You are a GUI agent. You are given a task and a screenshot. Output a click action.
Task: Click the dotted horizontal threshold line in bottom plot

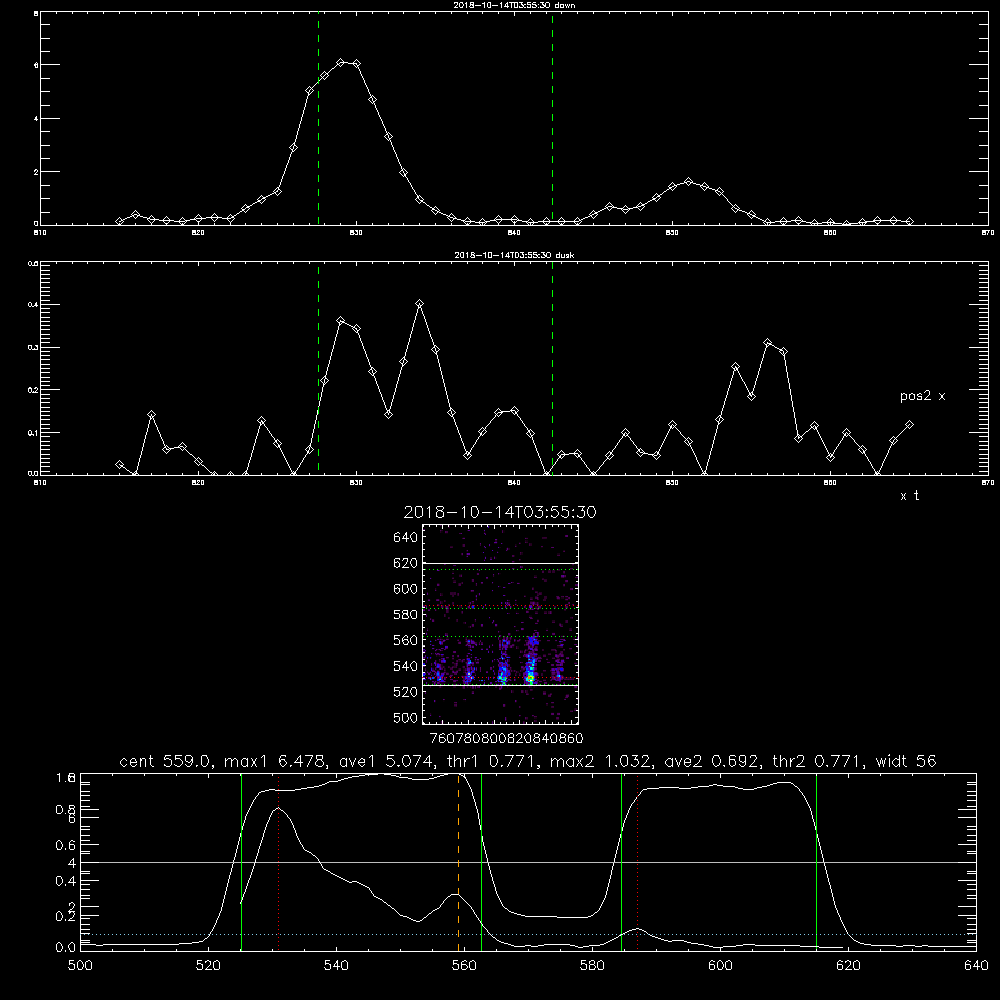pyautogui.click(x=528, y=935)
